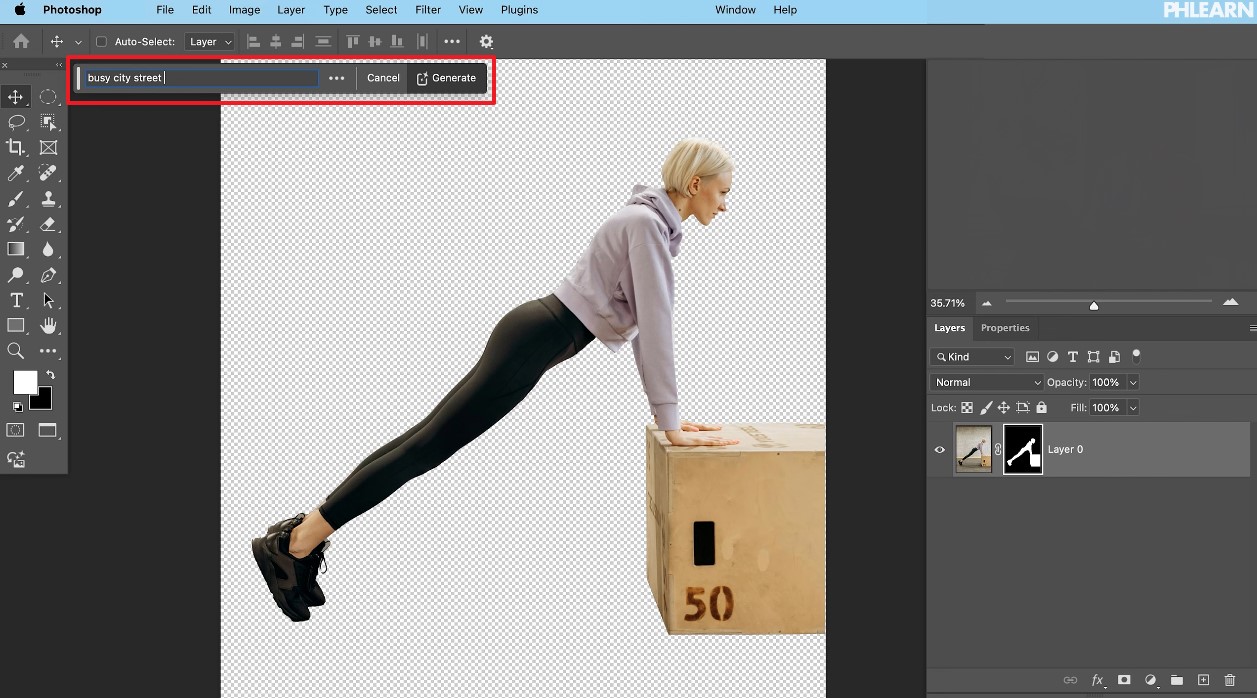The image size is (1257, 698).
Task: Toggle lock all padlock icon
Action: [1042, 408]
